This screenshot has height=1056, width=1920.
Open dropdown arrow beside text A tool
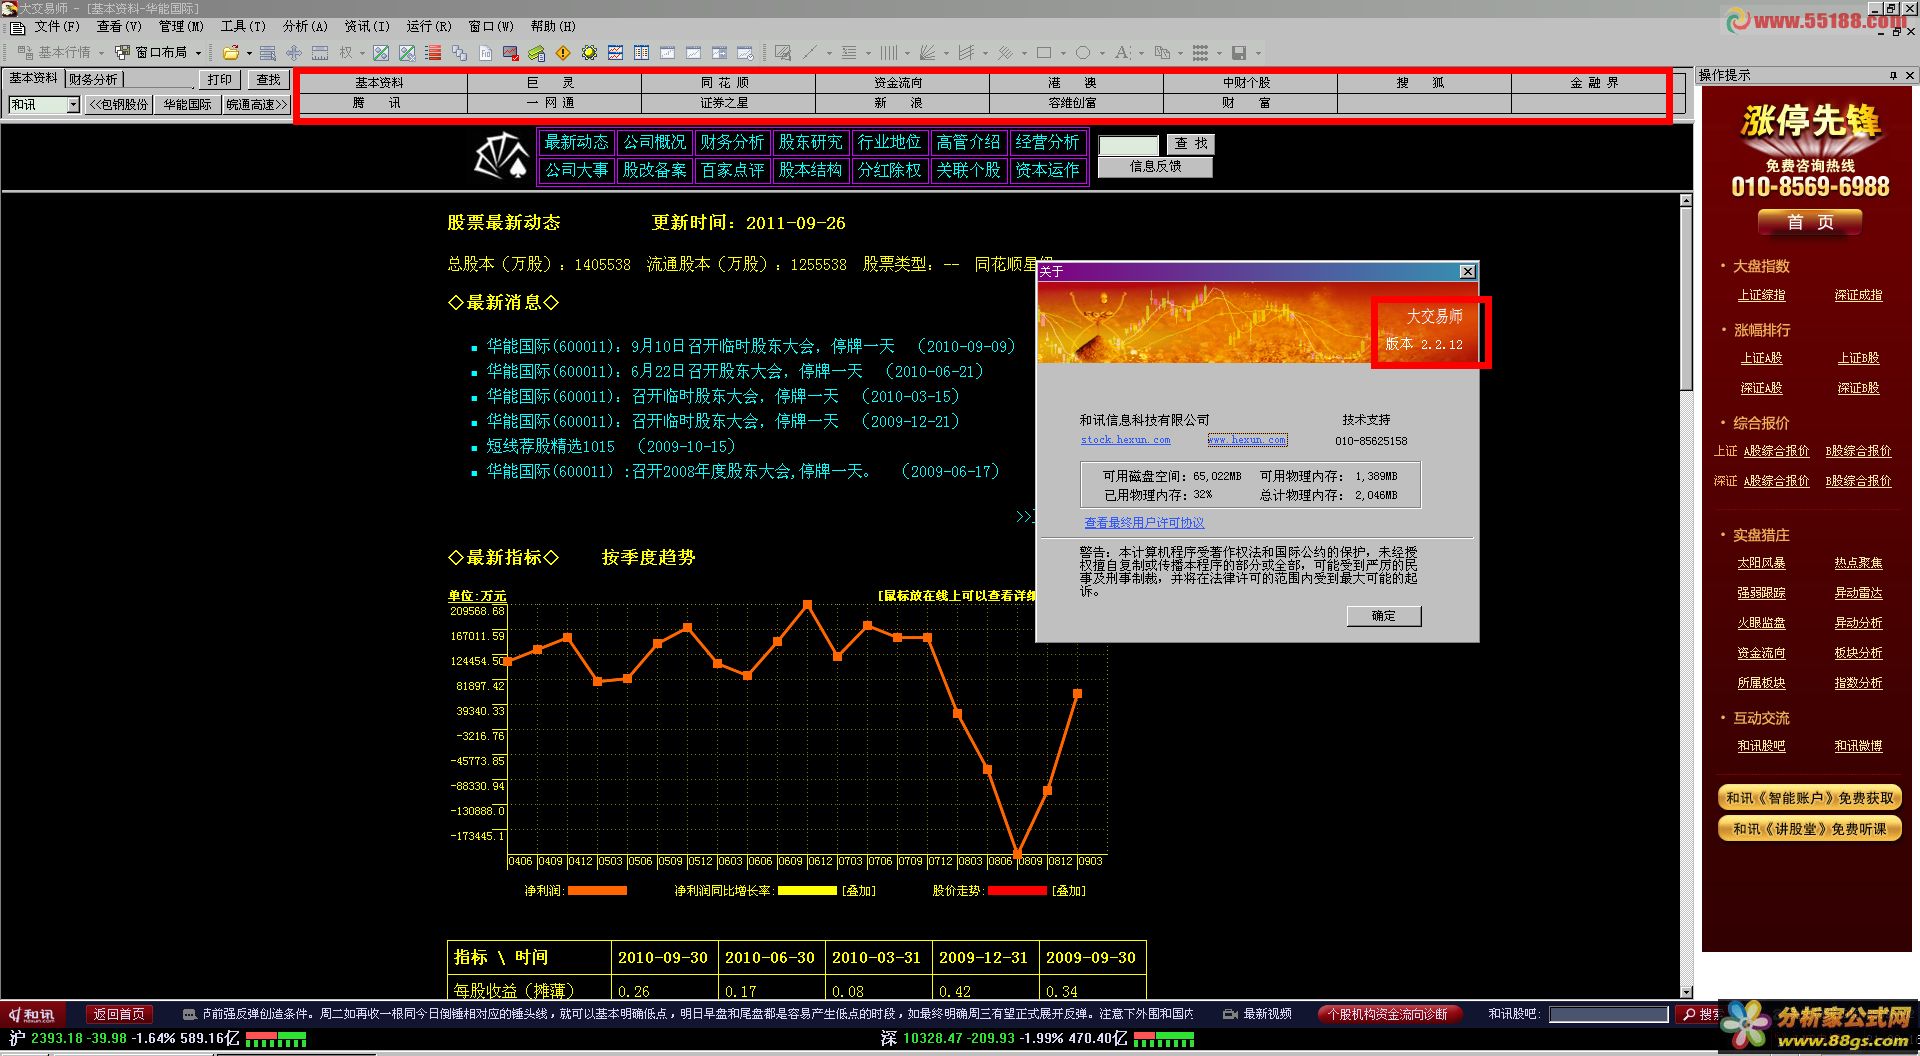(1141, 53)
